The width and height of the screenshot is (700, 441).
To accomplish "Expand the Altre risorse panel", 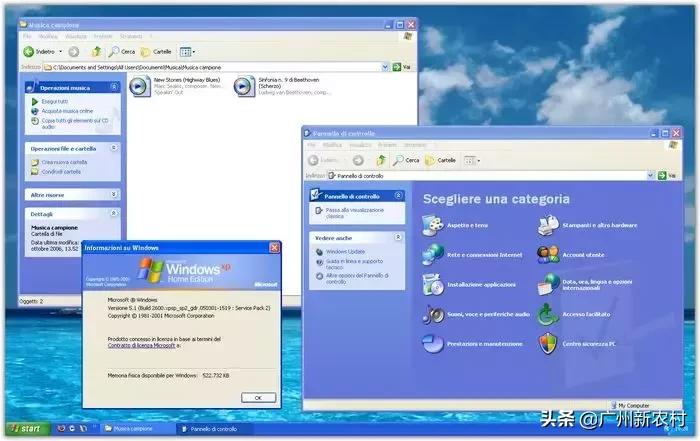I will 114,194.
